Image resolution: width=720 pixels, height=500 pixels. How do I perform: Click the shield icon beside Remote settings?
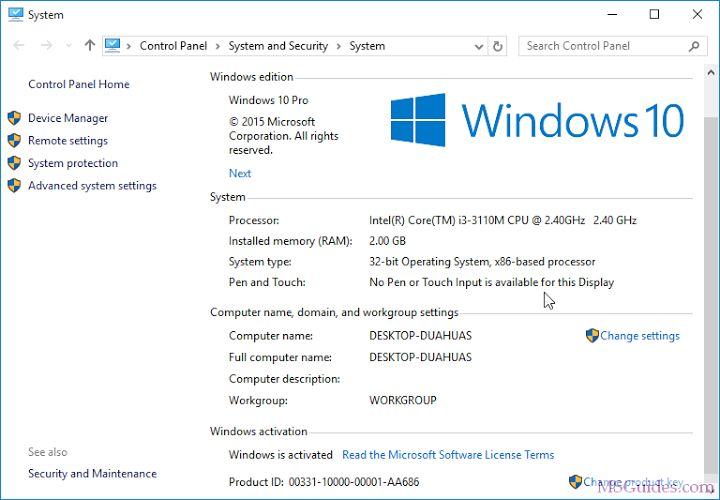[x=14, y=140]
